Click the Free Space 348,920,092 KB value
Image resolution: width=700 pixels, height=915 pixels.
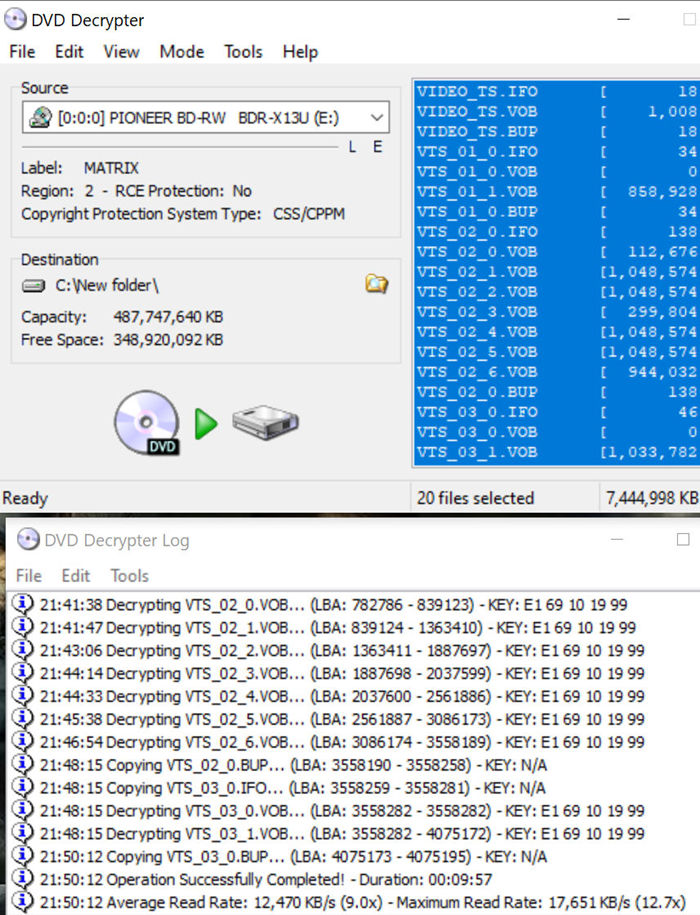pyautogui.click(x=168, y=340)
